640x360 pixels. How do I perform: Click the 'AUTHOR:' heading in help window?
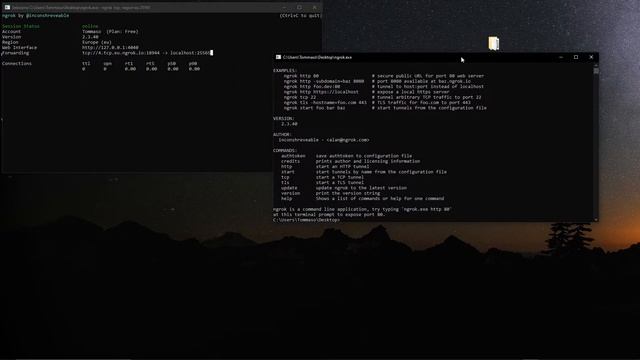point(282,134)
